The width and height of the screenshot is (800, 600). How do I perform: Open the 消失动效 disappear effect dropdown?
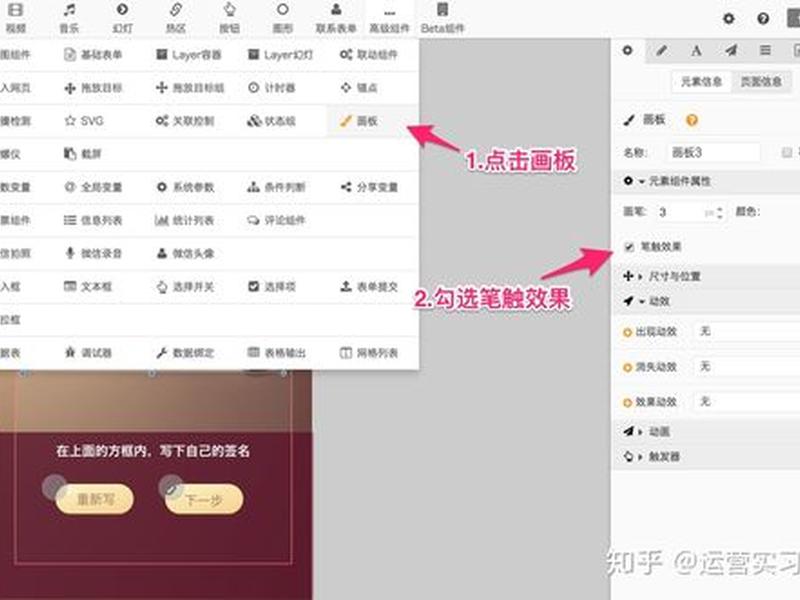(x=747, y=367)
